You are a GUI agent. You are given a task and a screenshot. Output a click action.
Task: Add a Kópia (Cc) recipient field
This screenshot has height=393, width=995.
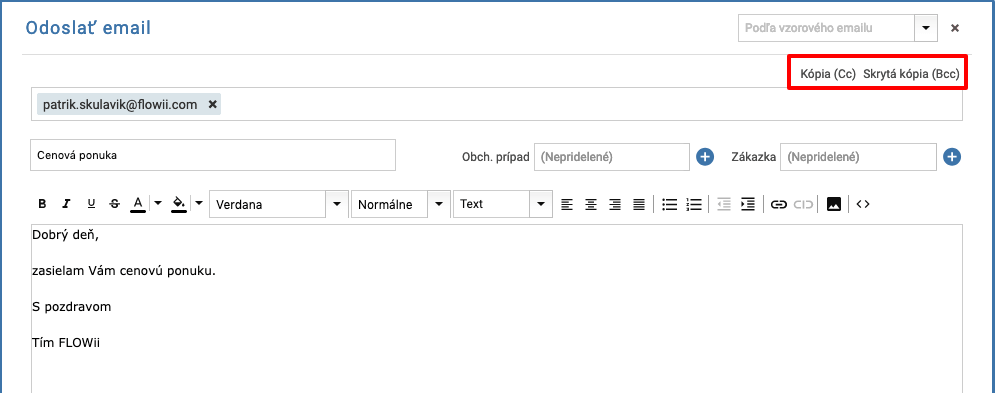tap(828, 74)
